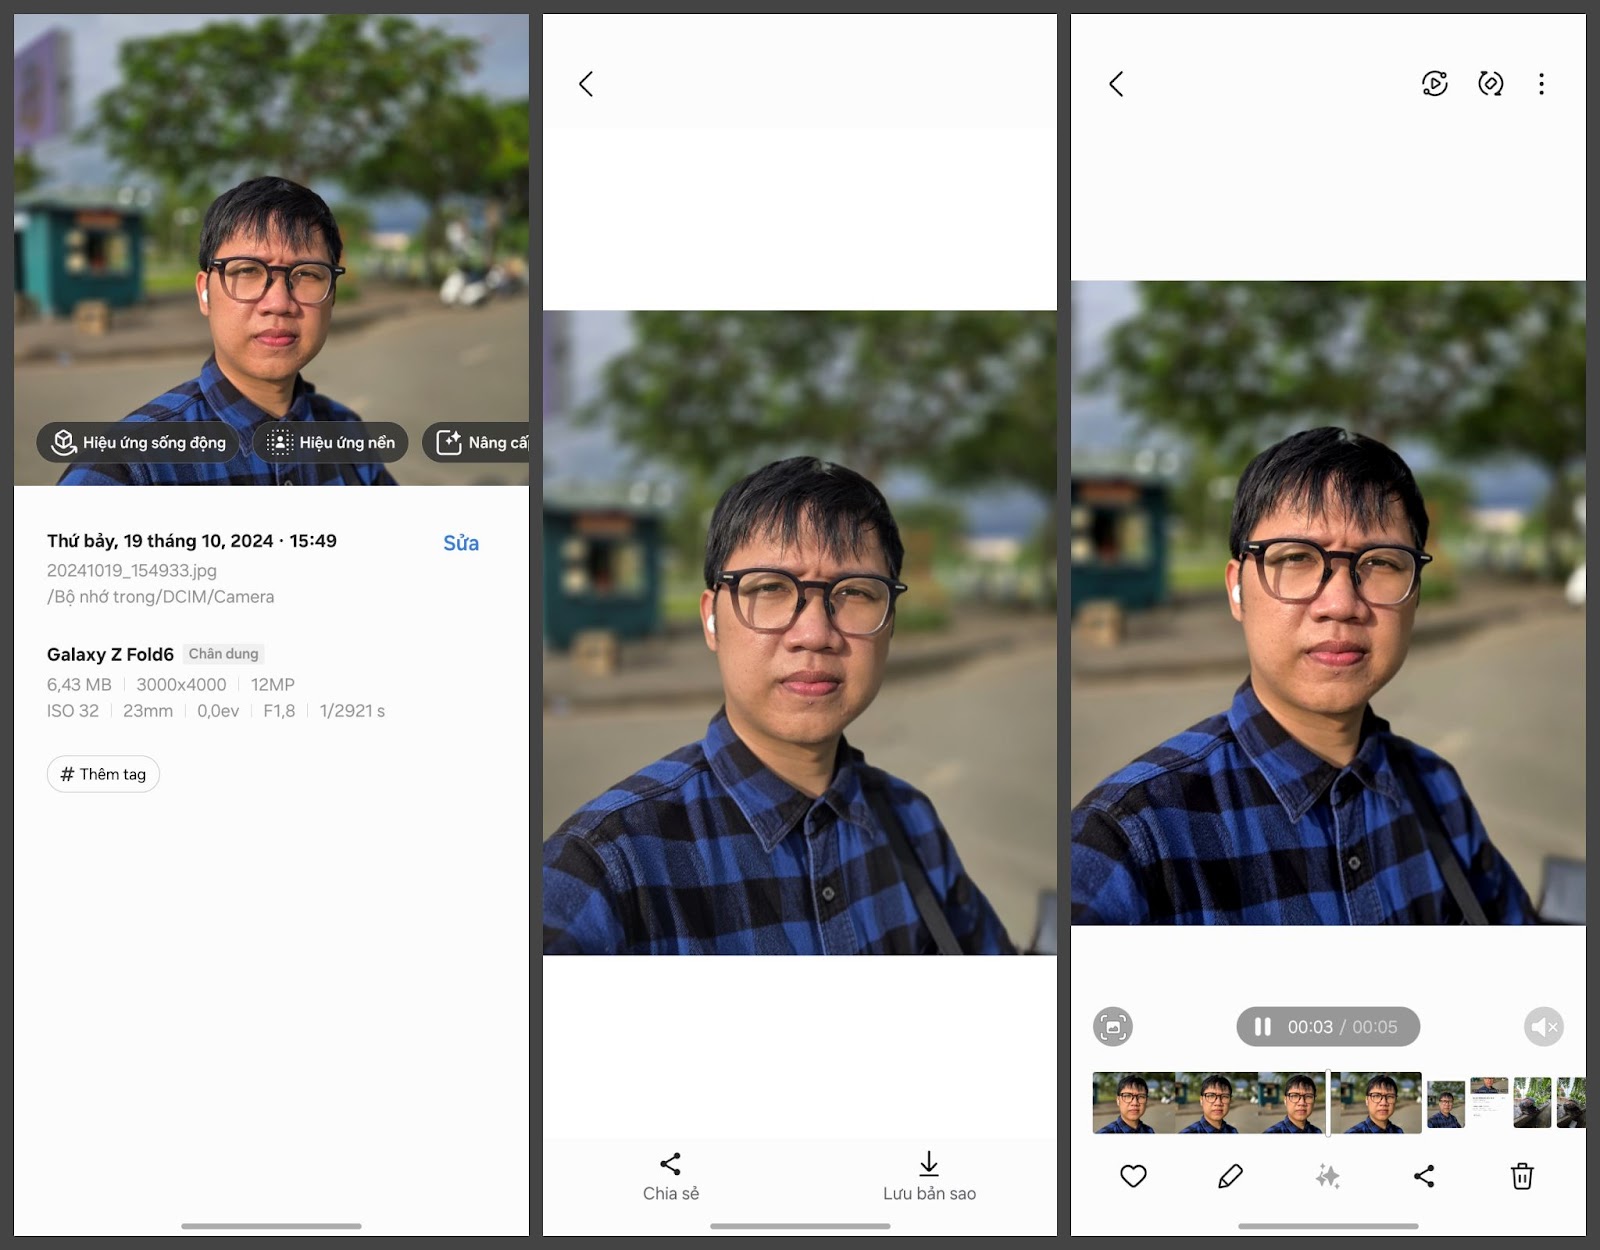Tap the AI sparkle enhance icon
The image size is (1600, 1250).
pyautogui.click(x=1327, y=1176)
